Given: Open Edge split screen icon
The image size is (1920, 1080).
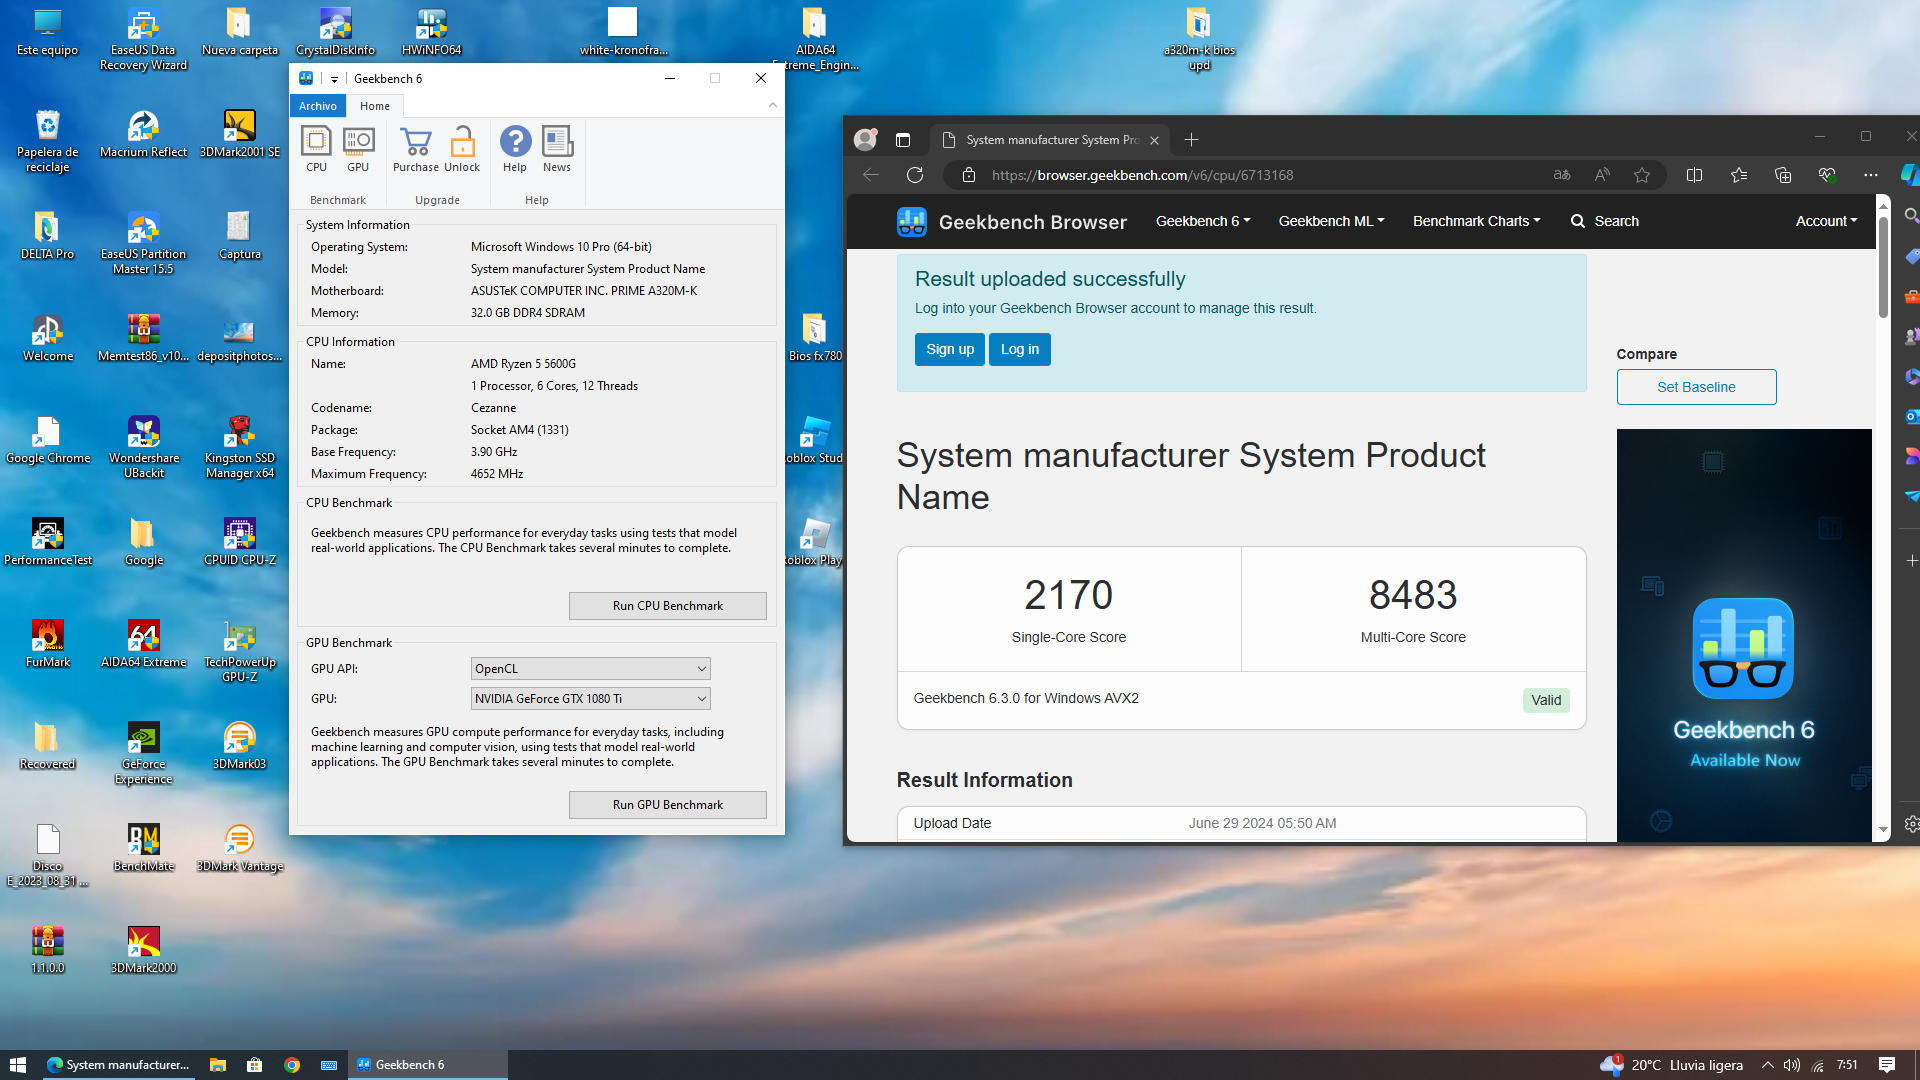Looking at the screenshot, I should (1694, 175).
